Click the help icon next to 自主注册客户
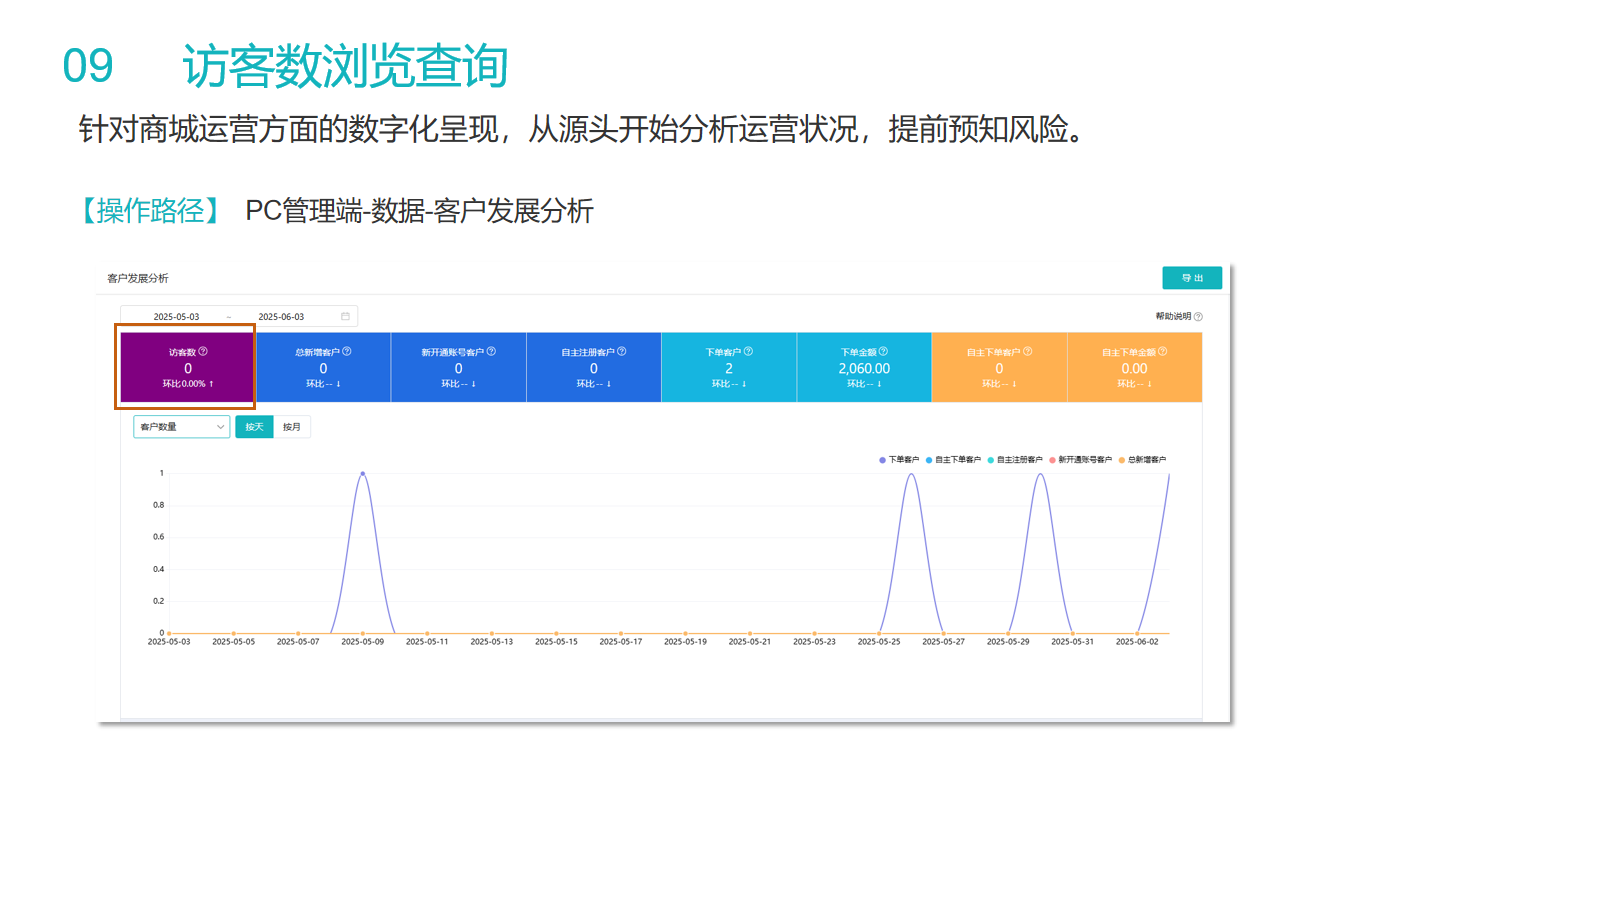1600x900 pixels. click(622, 351)
